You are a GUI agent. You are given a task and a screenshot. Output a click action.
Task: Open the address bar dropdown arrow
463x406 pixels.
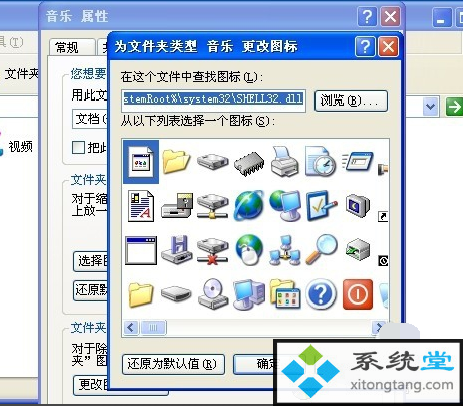(x=430, y=107)
